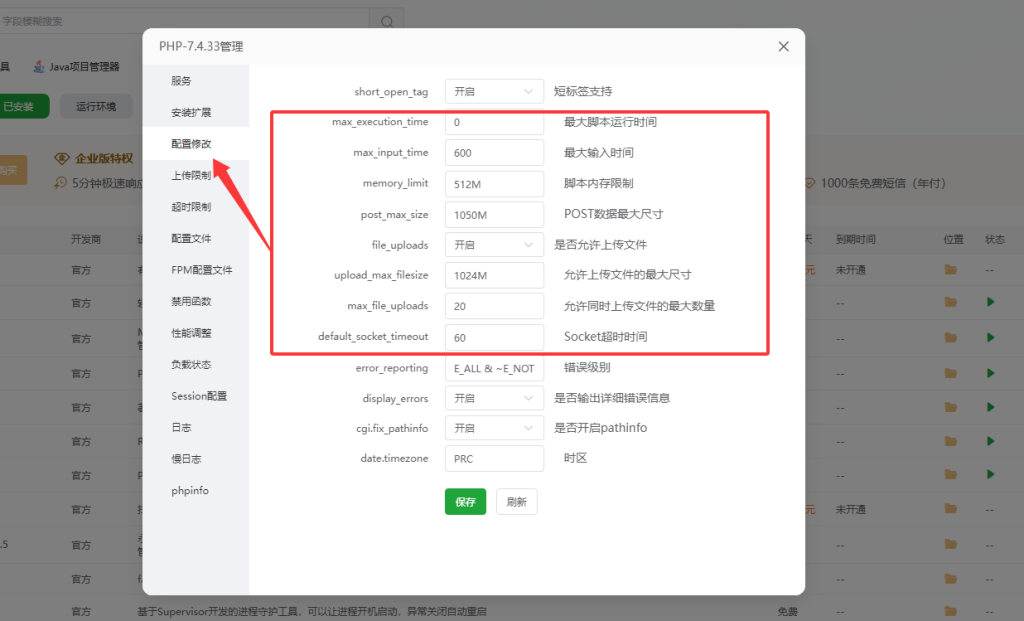Click the max_input_time field showing 600
The image size is (1024, 621).
pyautogui.click(x=494, y=153)
